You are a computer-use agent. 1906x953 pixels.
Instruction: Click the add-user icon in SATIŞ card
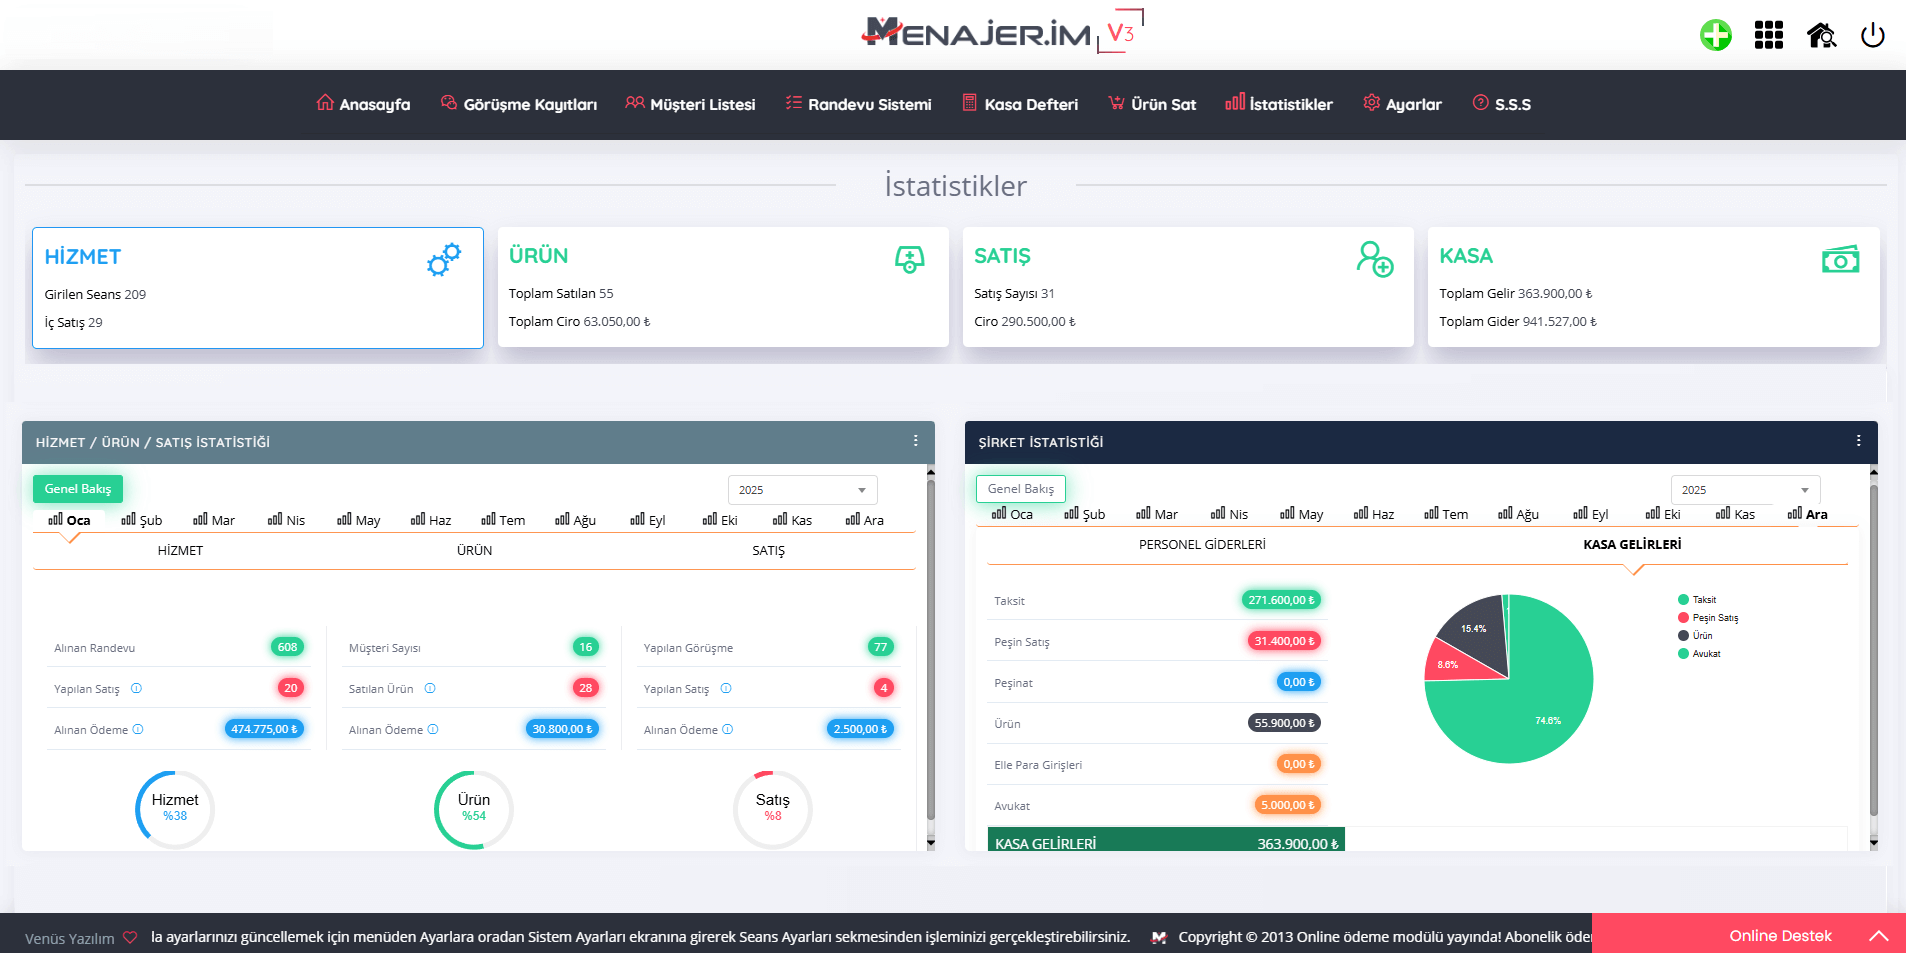[x=1375, y=259]
